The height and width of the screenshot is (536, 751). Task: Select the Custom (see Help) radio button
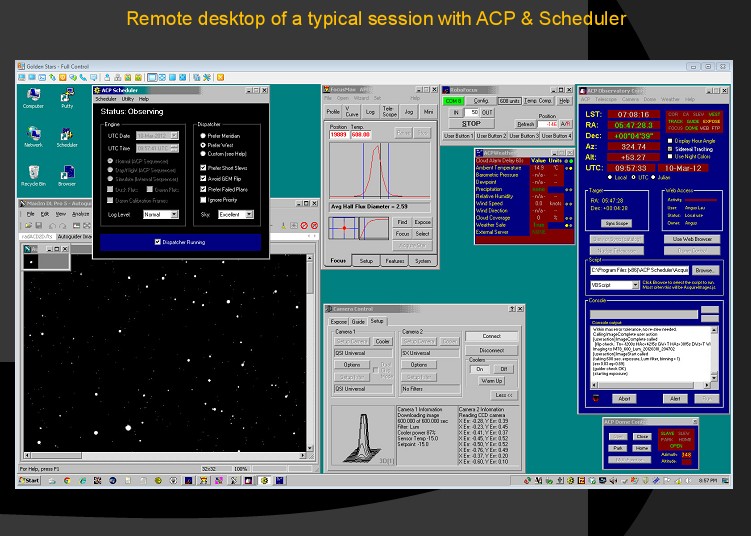tap(203, 154)
